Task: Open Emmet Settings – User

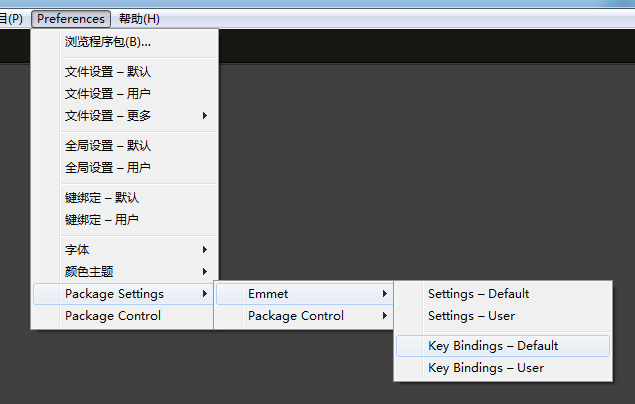Action: coord(471,316)
